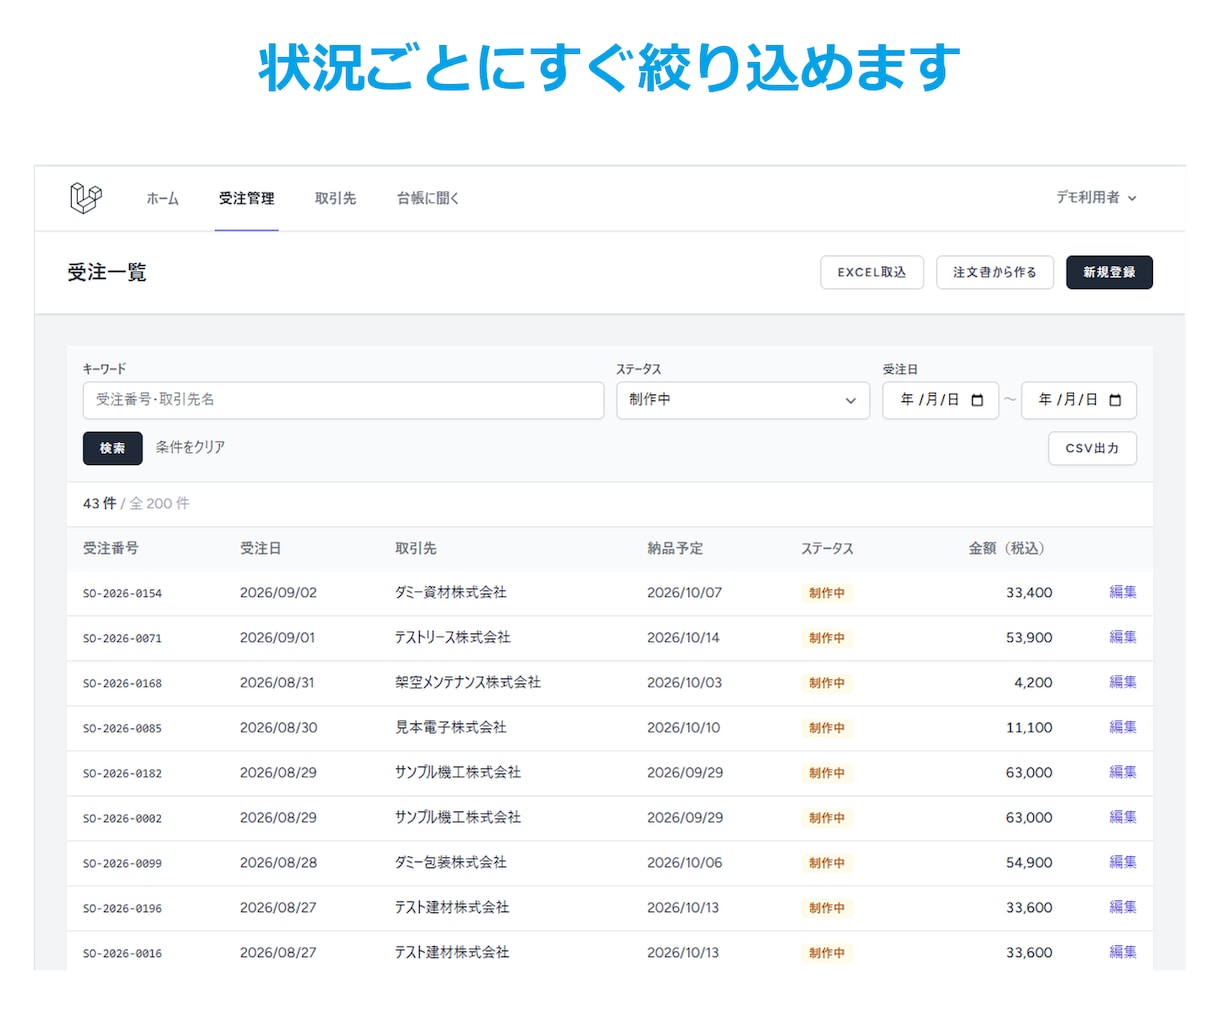Viewport: 1220px width, 1017px height.
Task: Focus the キーワード search input field
Action: (343, 400)
